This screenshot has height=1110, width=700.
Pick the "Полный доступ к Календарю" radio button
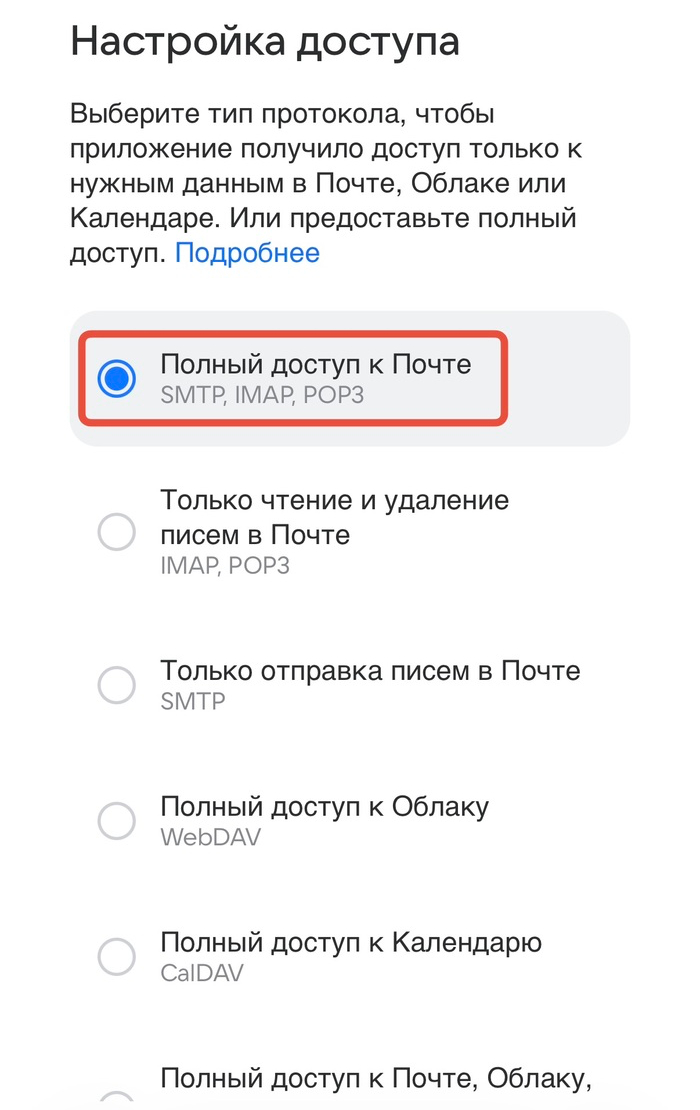click(116, 957)
